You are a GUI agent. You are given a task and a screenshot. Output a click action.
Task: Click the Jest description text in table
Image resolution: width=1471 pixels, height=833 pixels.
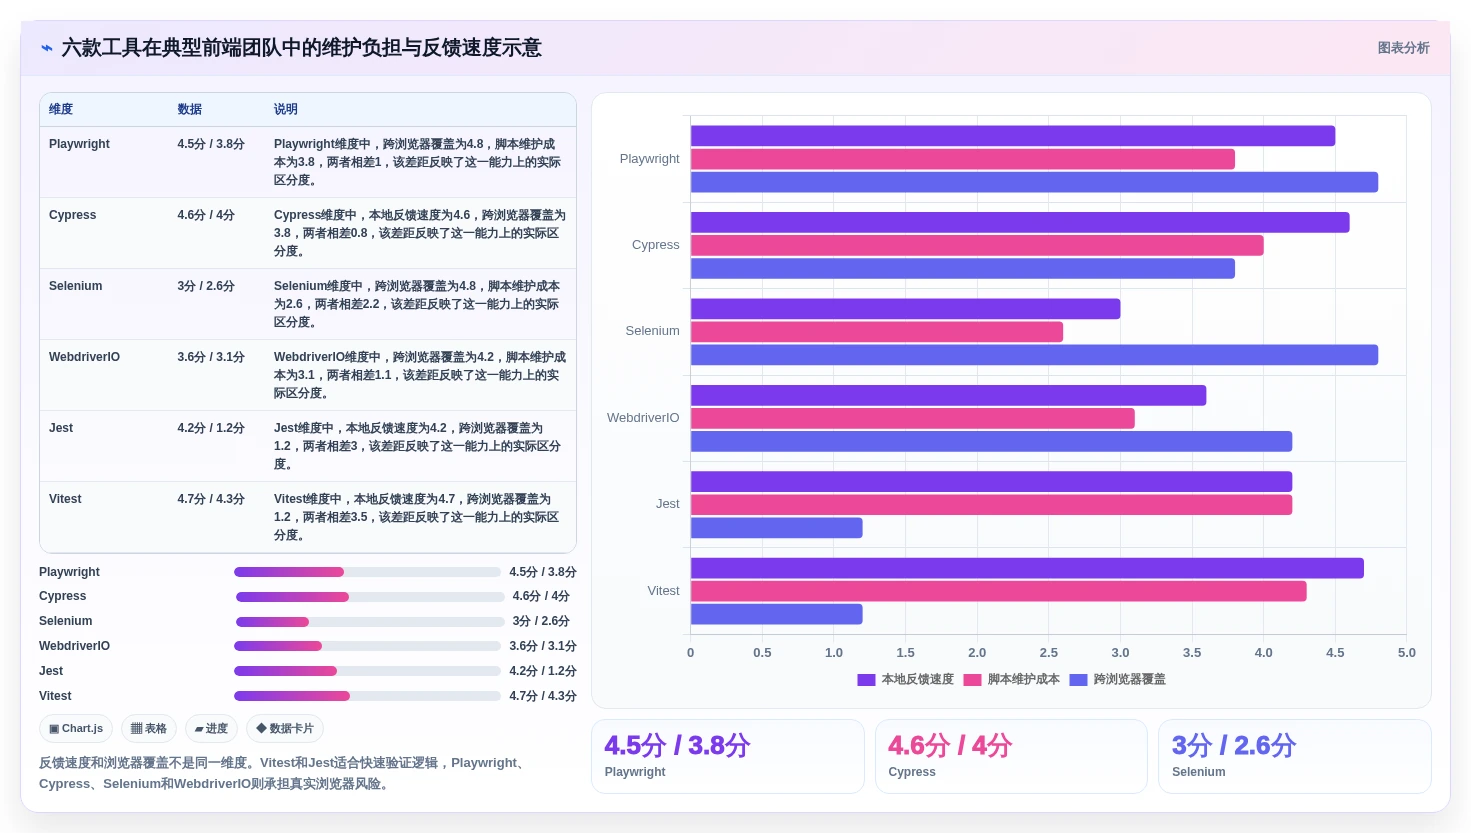coord(417,446)
